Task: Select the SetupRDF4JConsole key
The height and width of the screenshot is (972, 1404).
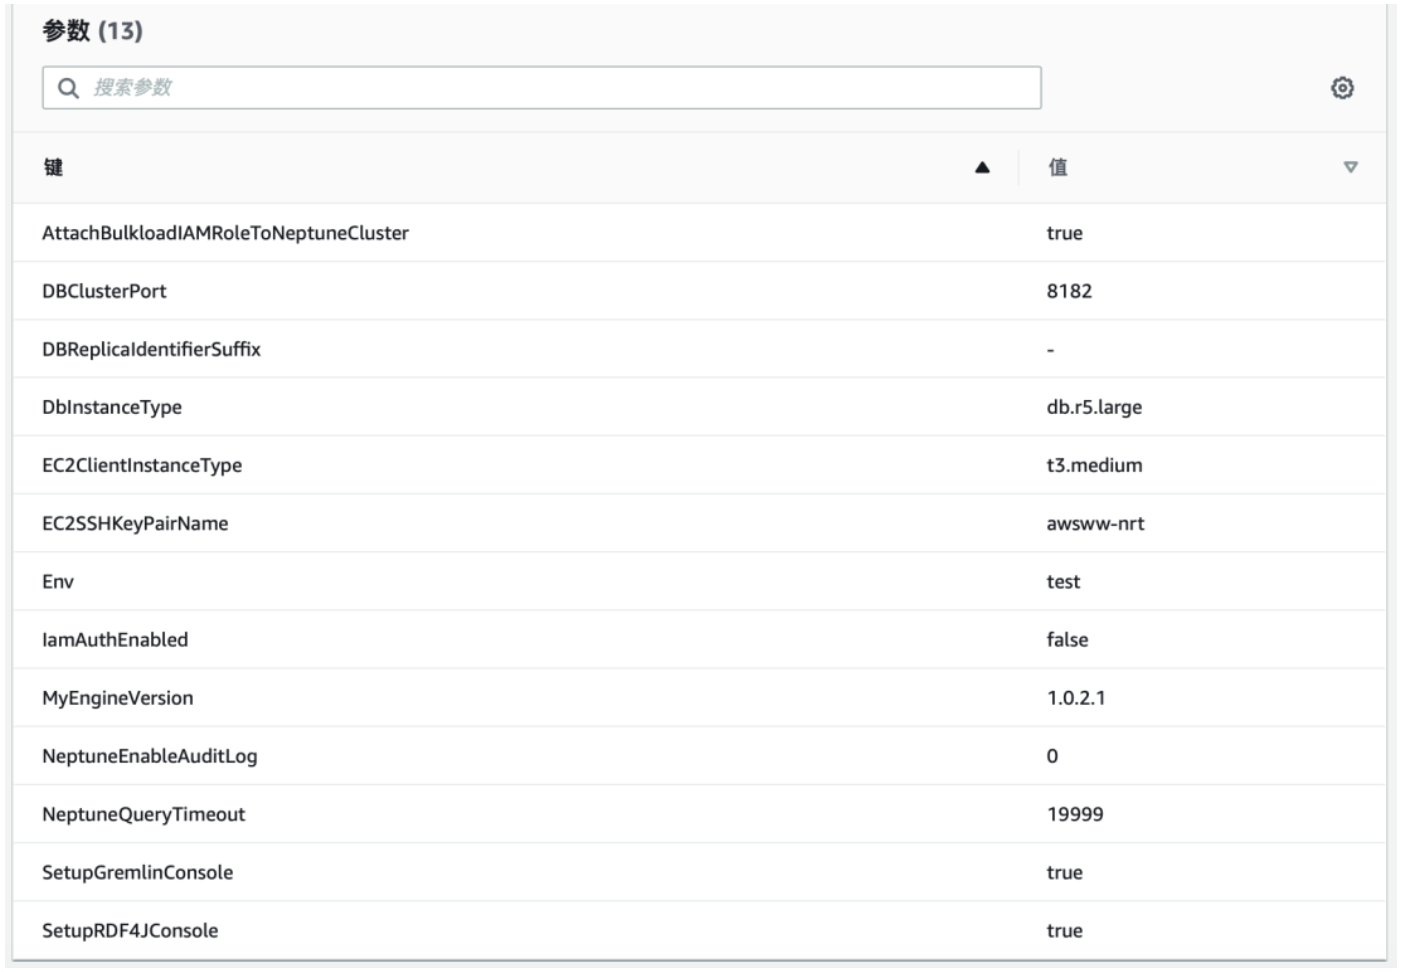Action: click(130, 930)
